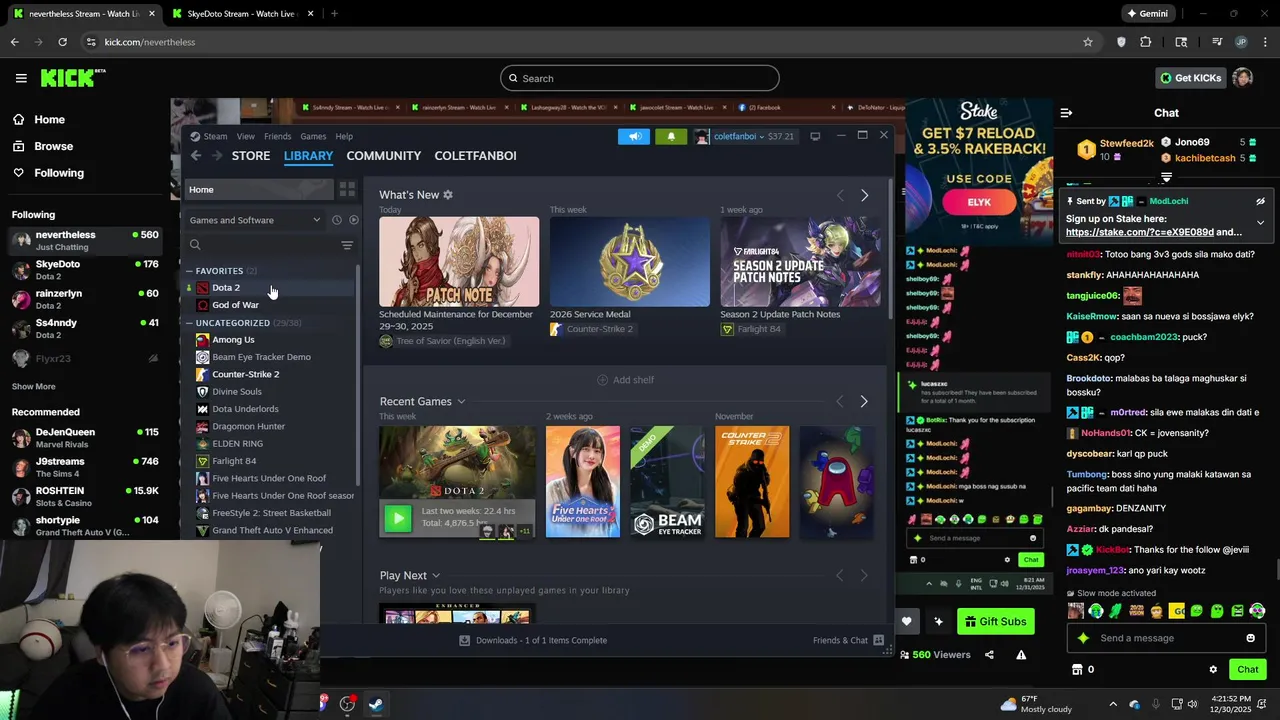Open the chat shop icon showing 0
This screenshot has width=1280, height=720.
pyautogui.click(x=1083, y=669)
